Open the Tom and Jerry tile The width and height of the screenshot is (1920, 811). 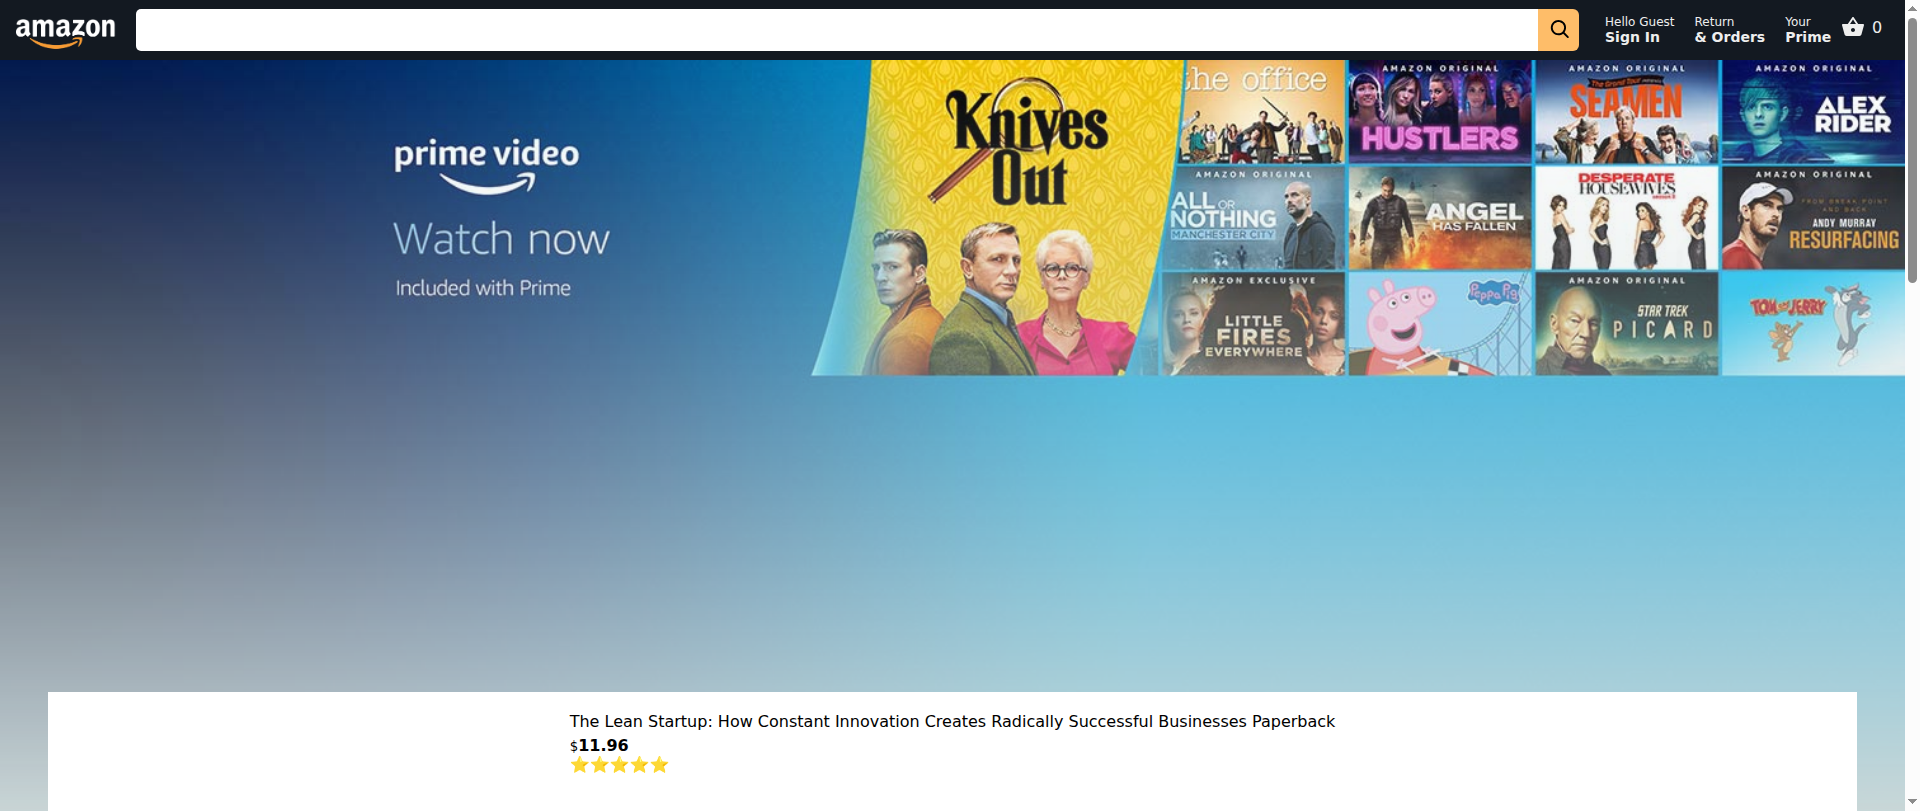coord(1813,324)
